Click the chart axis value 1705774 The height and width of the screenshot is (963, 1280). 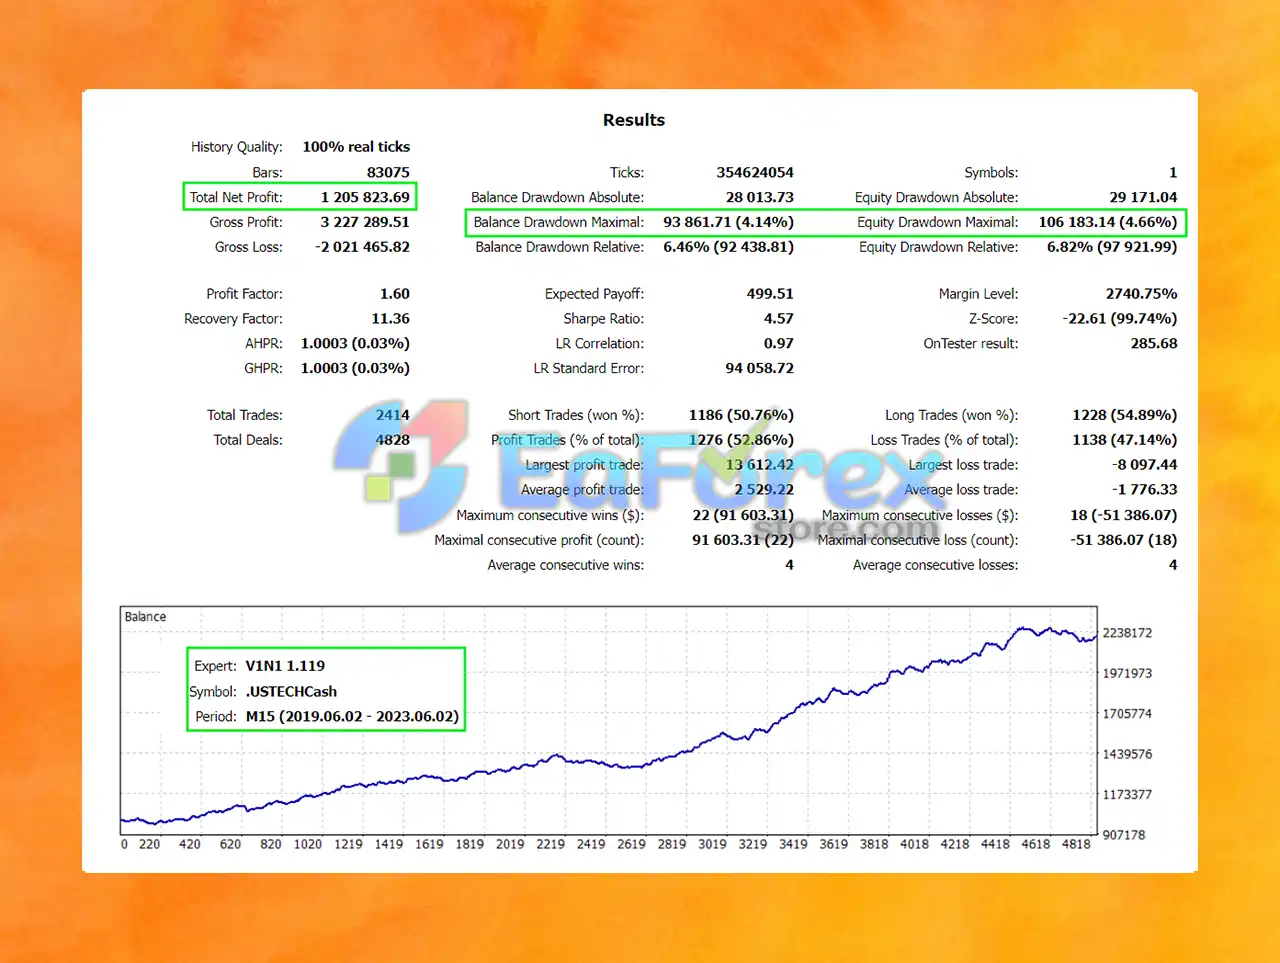pos(1127,714)
